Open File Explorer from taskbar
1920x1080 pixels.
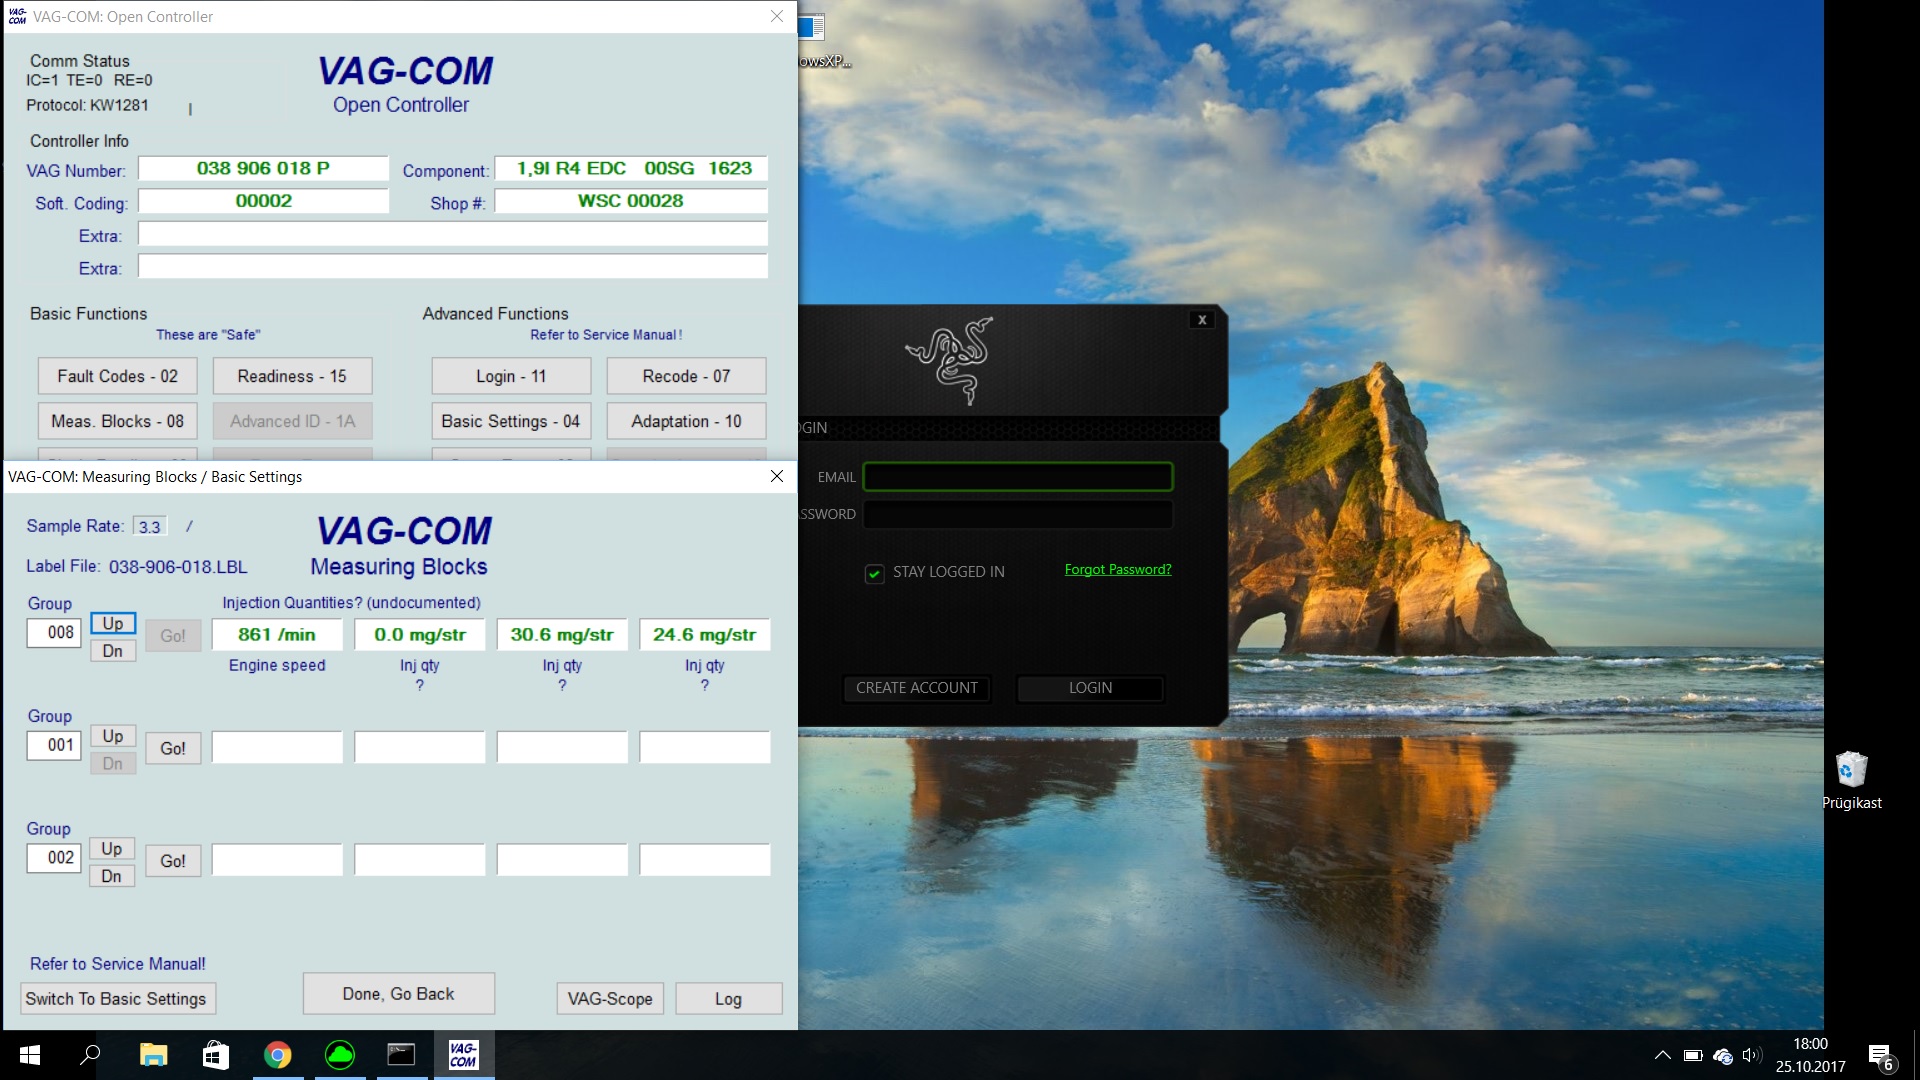[x=153, y=1055]
